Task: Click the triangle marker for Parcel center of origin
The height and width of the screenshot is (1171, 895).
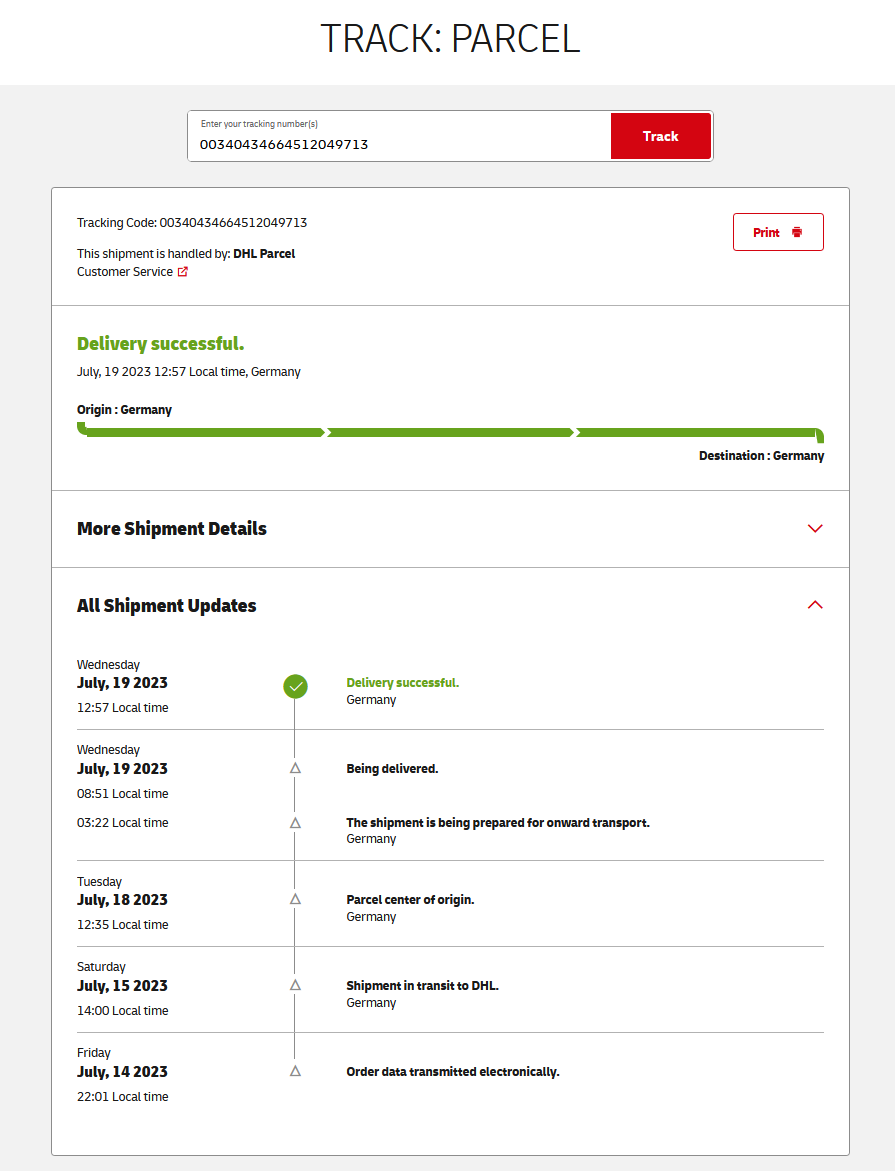Action: [x=295, y=899]
